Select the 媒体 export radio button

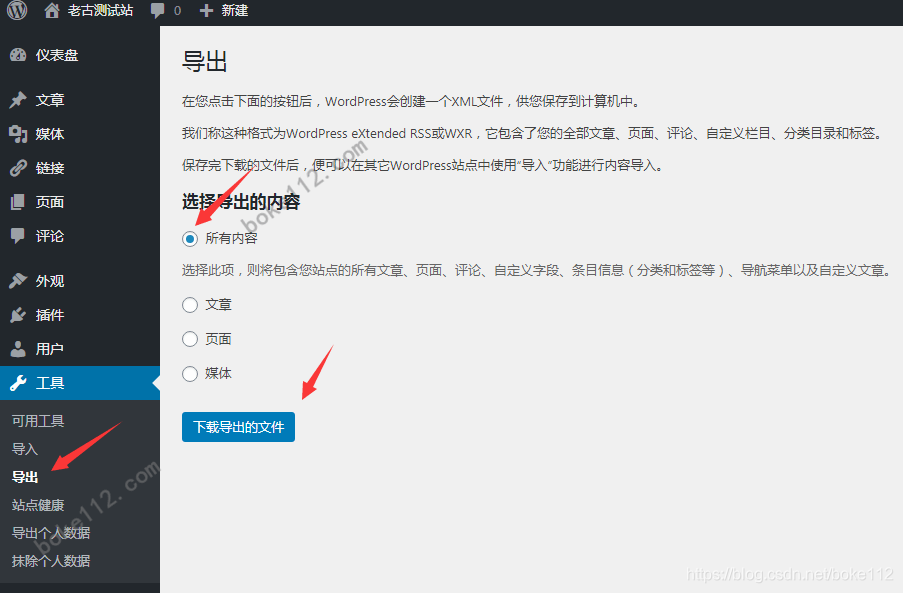pyautogui.click(x=190, y=374)
